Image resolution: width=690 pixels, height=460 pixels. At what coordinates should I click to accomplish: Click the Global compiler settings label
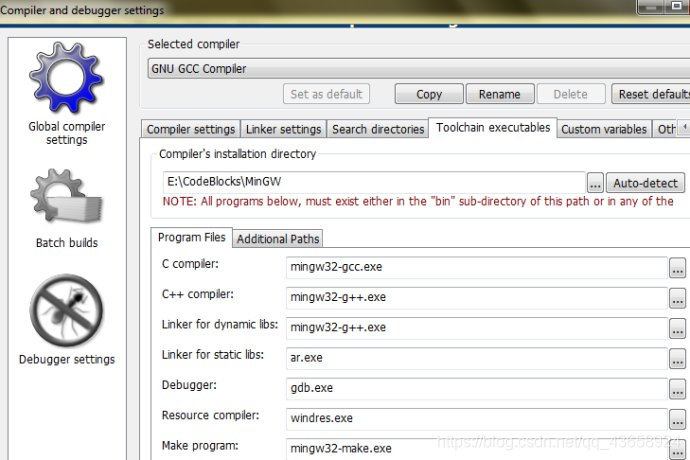(x=66, y=133)
